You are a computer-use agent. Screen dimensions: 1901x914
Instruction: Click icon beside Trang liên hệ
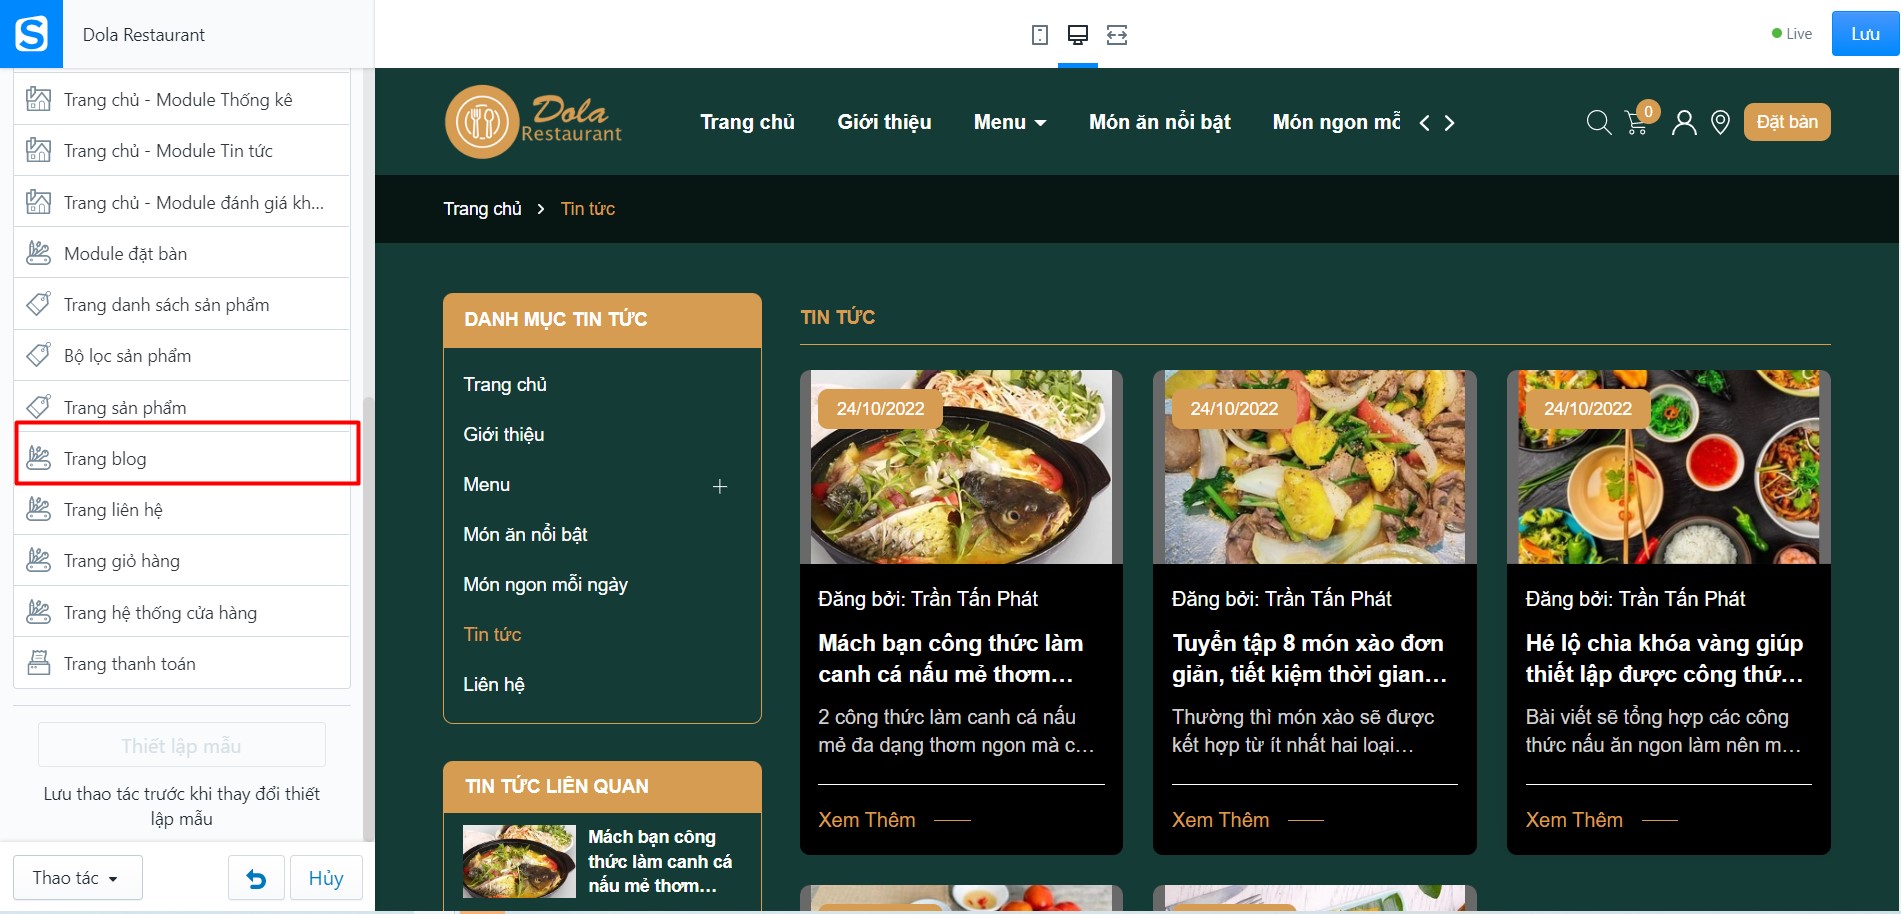click(38, 509)
